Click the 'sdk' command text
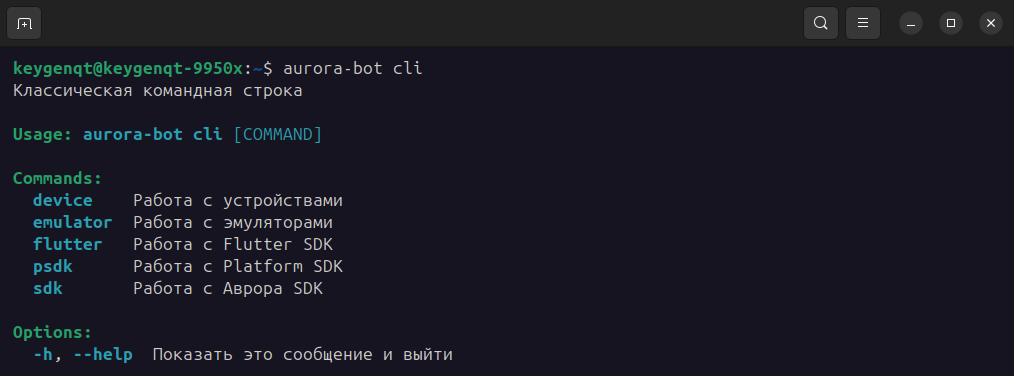 coord(48,289)
